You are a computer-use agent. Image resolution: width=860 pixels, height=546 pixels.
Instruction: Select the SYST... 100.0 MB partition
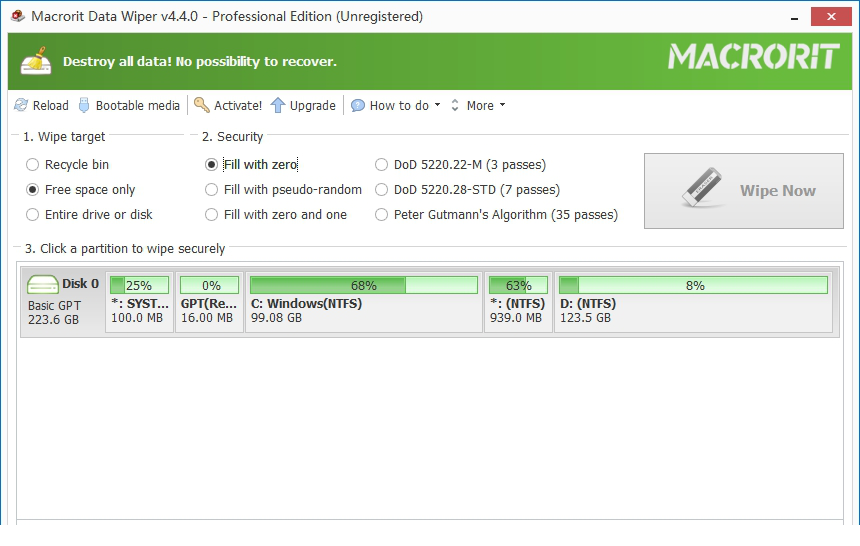[139, 302]
